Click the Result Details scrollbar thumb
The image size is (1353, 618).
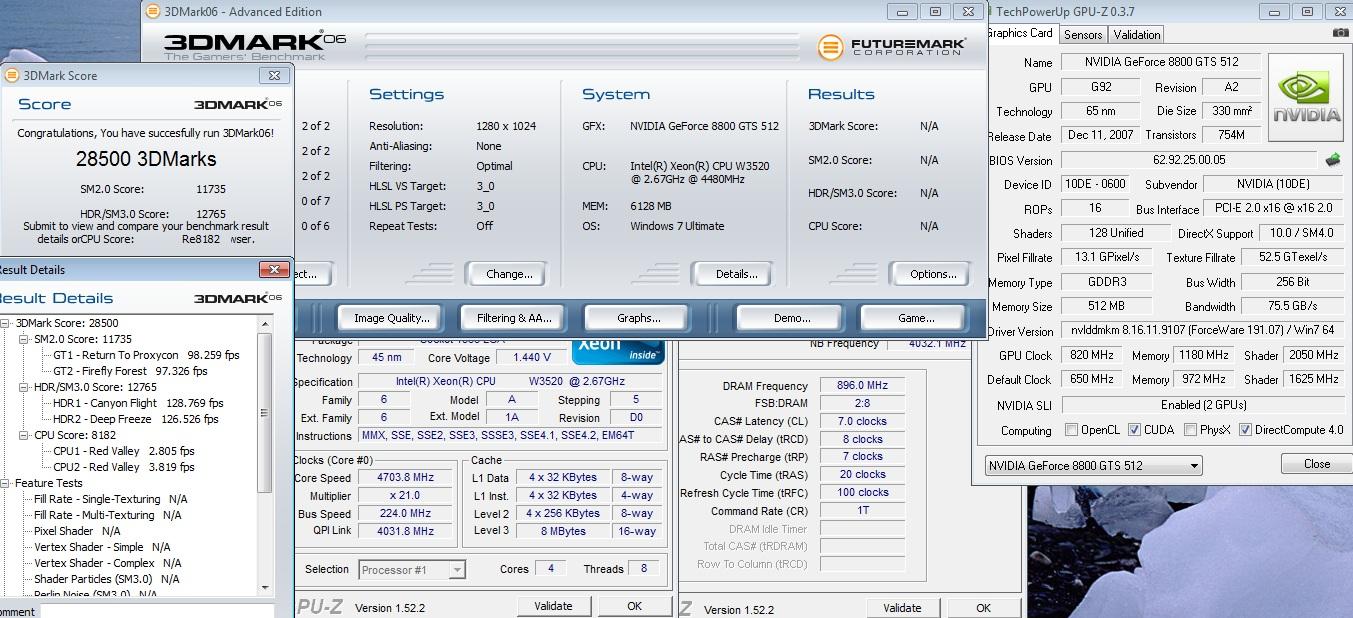[x=264, y=412]
